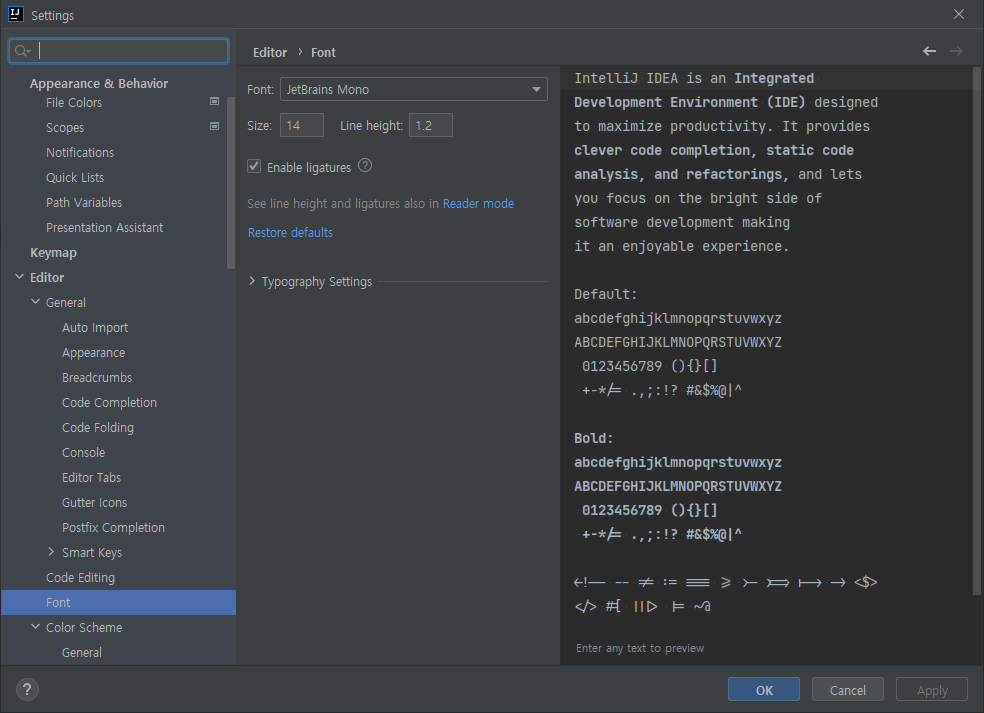
Task: Go back with the left arrow
Action: point(929,51)
